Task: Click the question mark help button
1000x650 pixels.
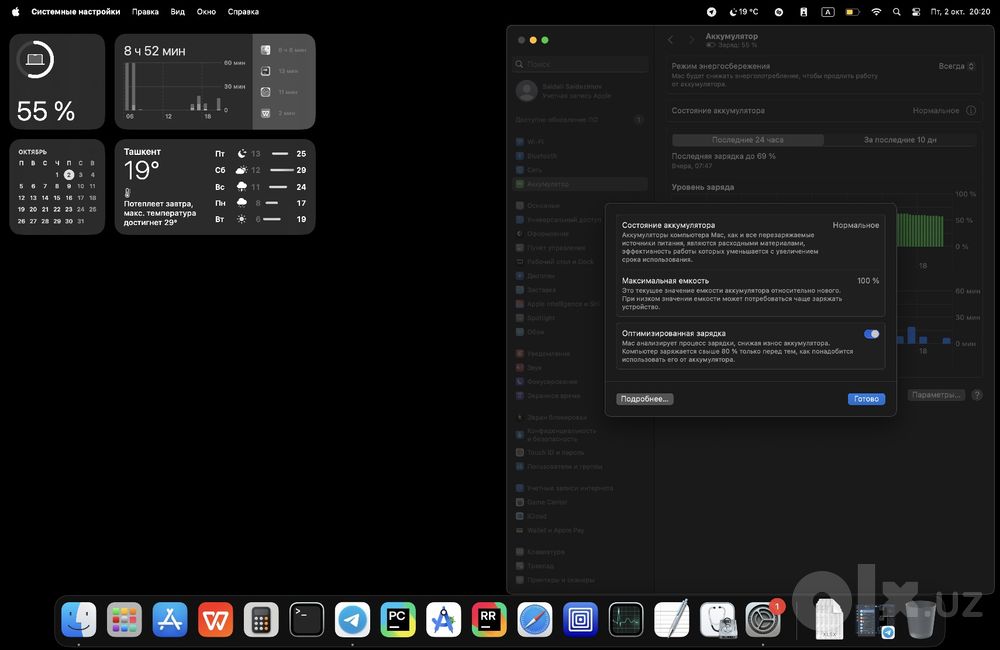Action: click(x=976, y=395)
